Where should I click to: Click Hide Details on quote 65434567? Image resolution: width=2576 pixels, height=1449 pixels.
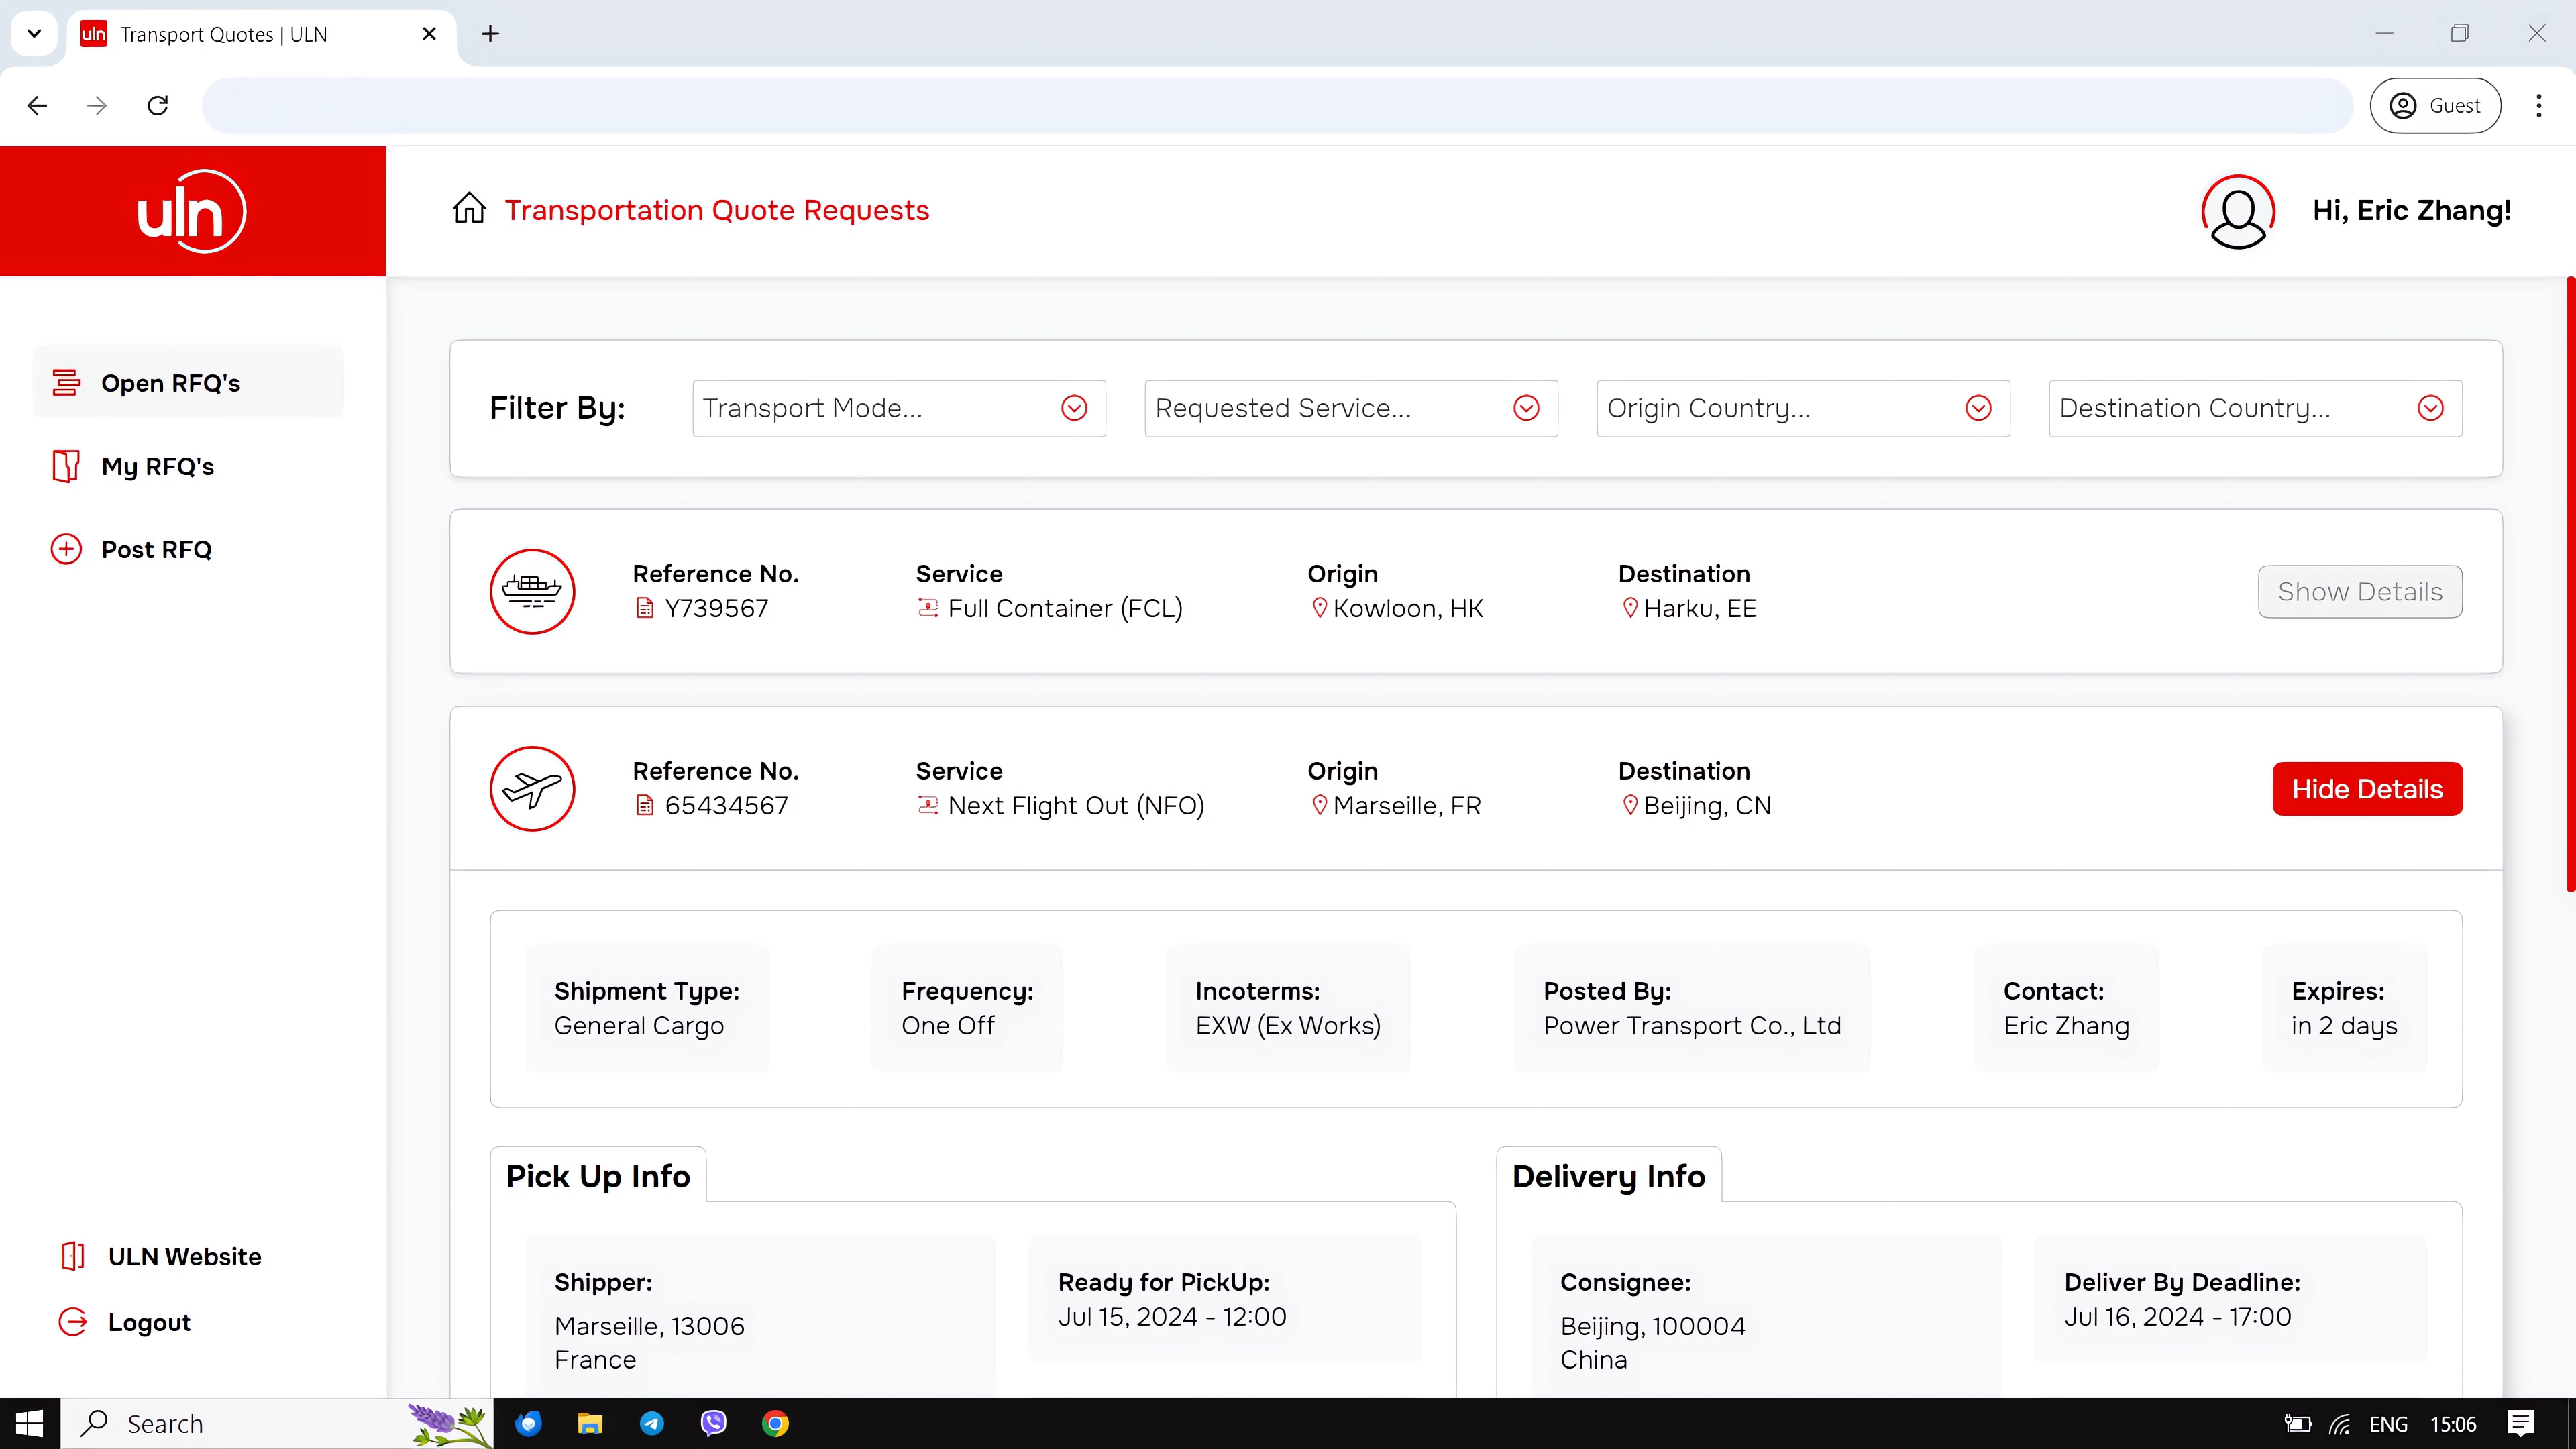(x=2366, y=788)
